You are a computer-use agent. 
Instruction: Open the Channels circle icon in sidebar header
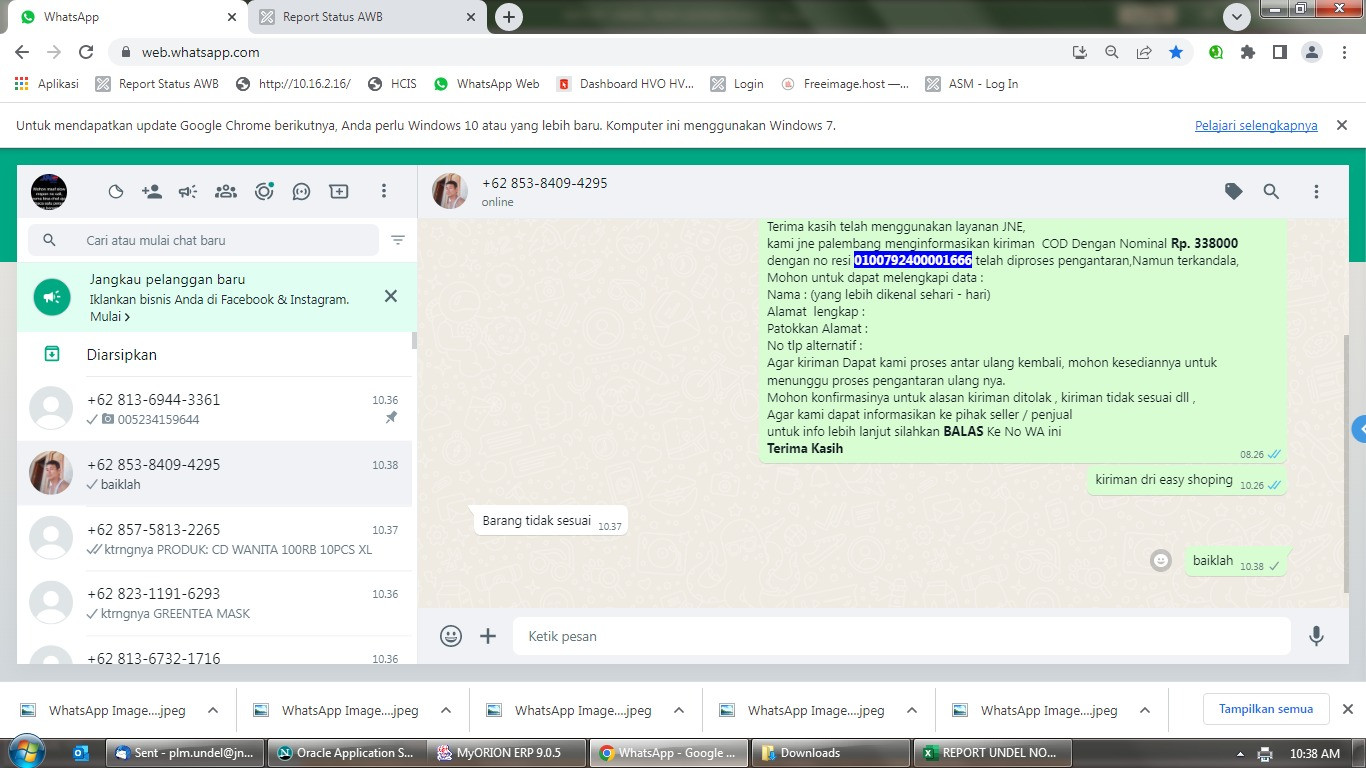[x=264, y=191]
